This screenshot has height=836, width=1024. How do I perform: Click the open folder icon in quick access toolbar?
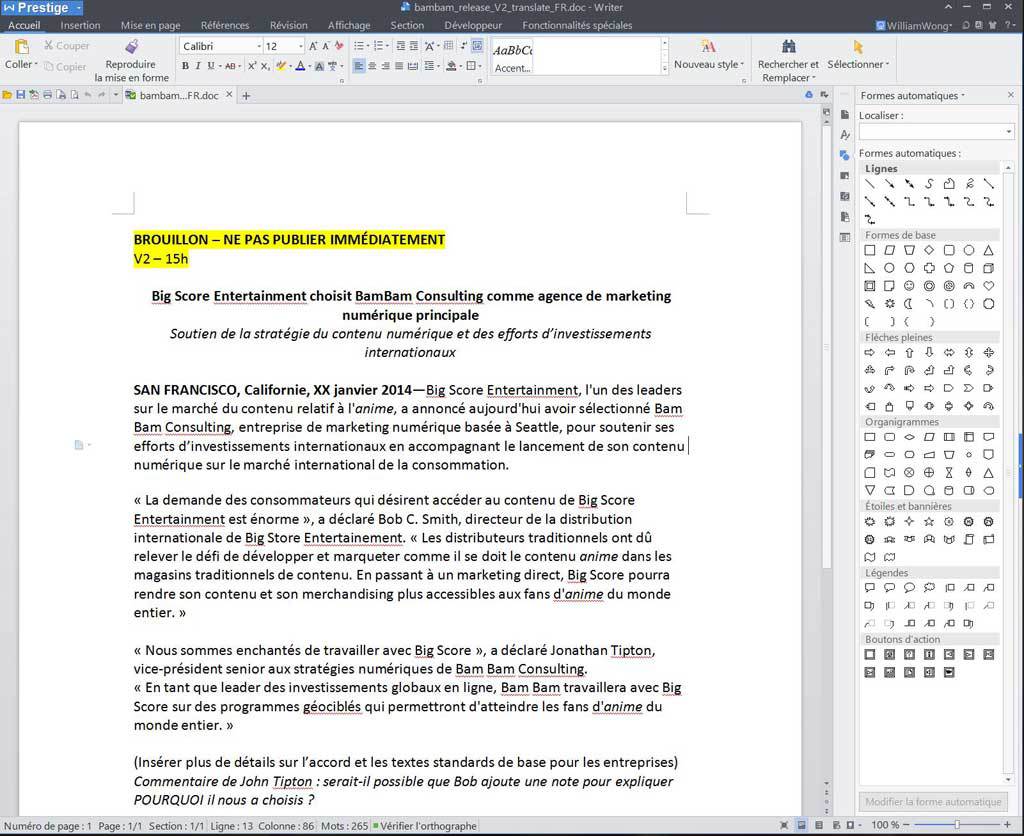pyautogui.click(x=7, y=95)
